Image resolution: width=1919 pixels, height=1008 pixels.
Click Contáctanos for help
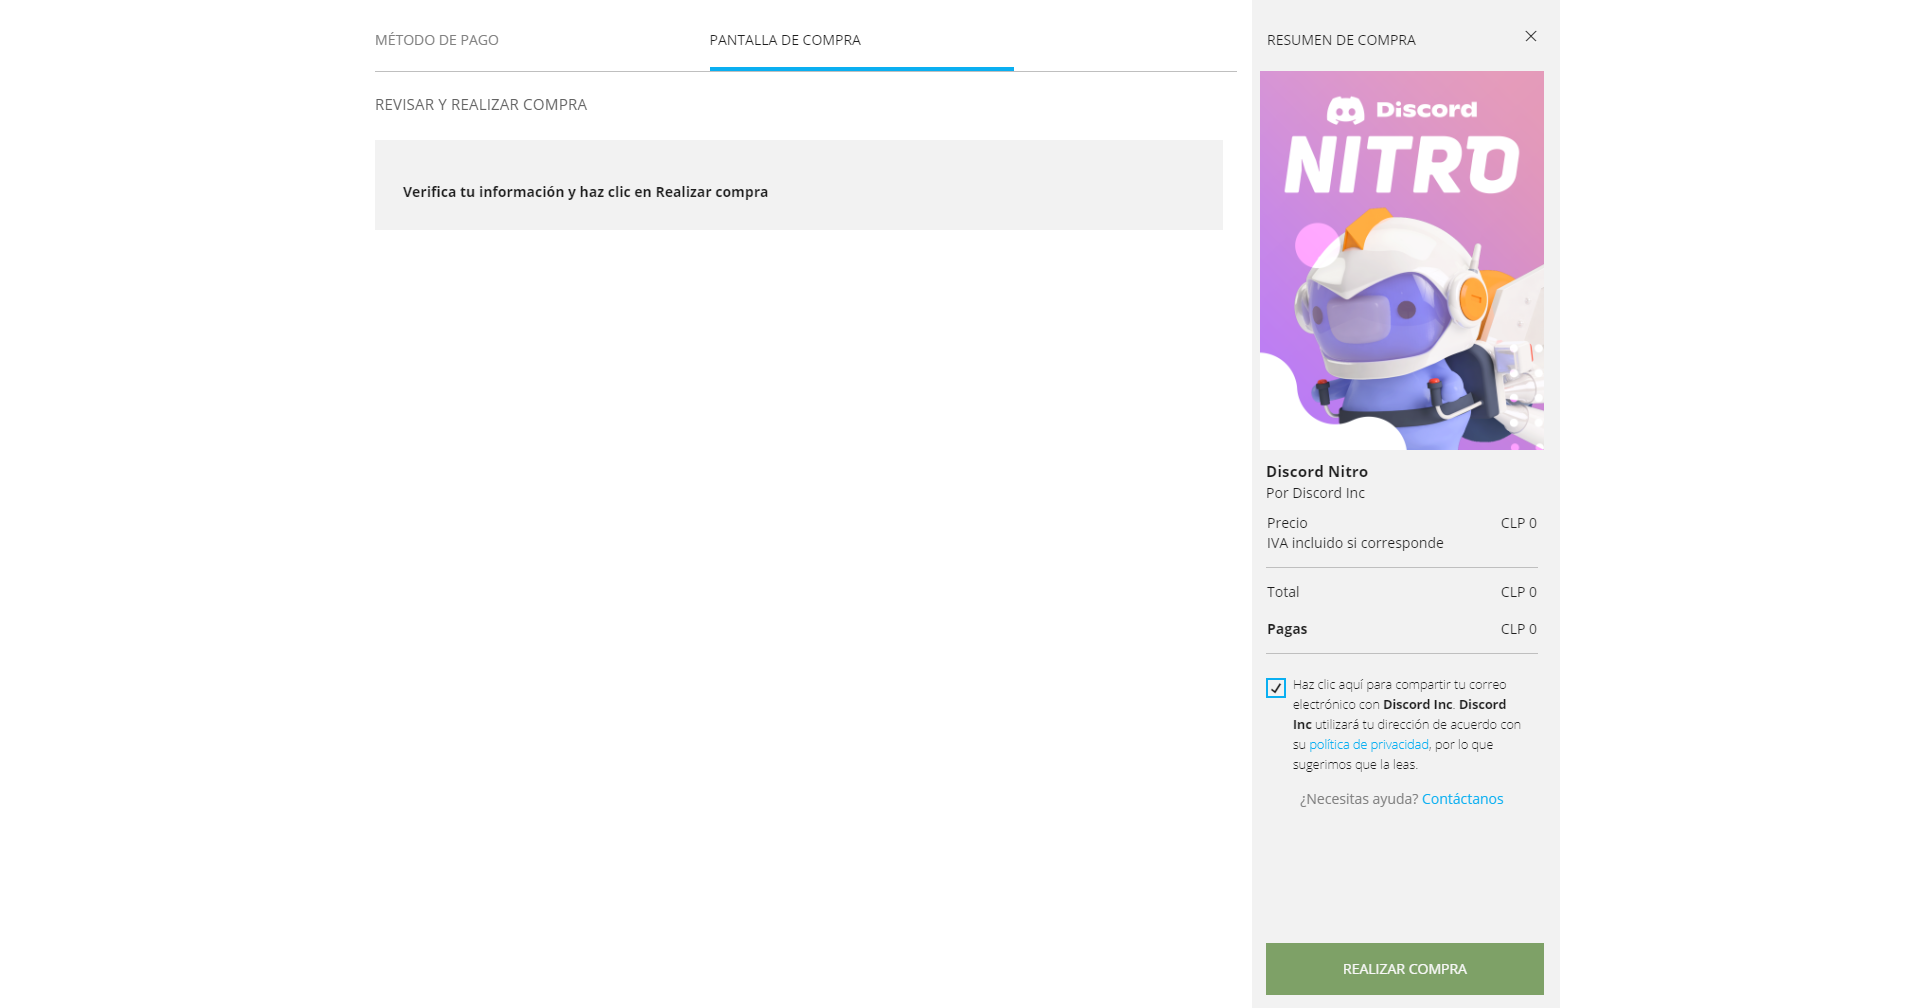(x=1462, y=798)
